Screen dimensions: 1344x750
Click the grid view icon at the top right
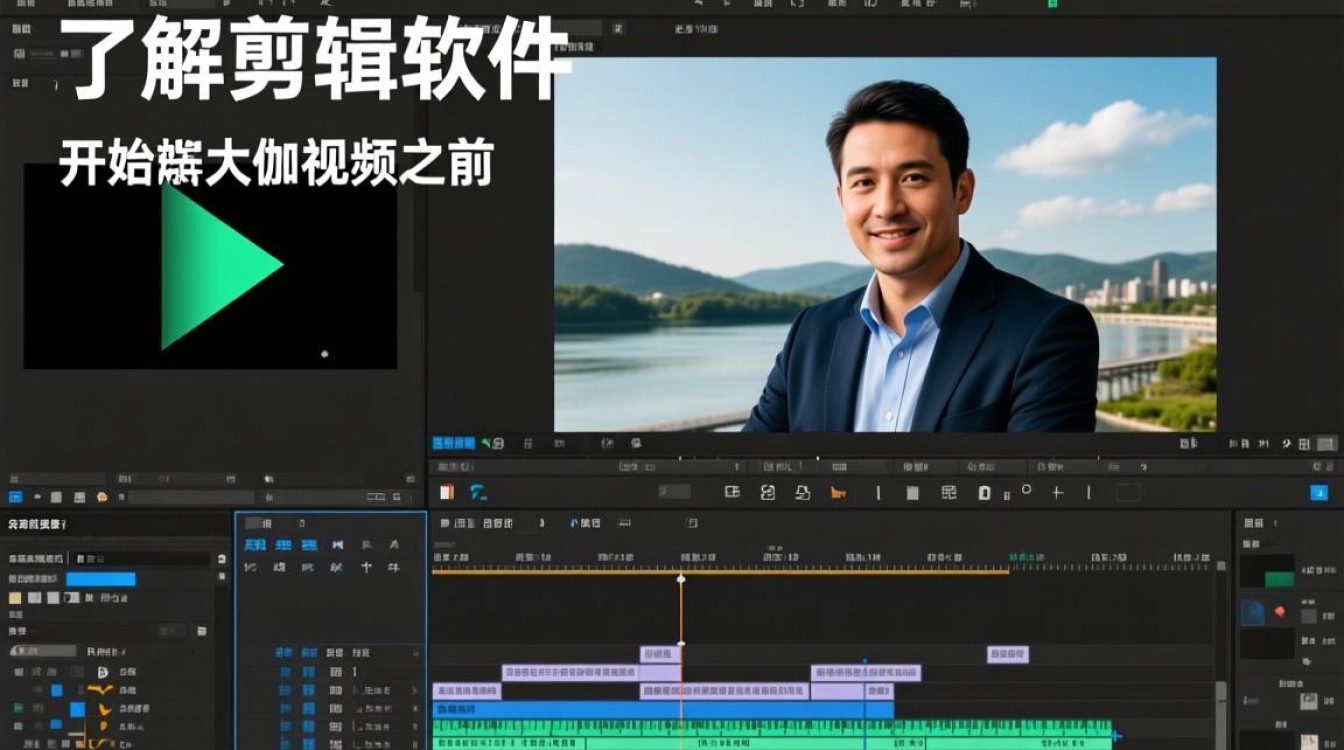point(1305,444)
